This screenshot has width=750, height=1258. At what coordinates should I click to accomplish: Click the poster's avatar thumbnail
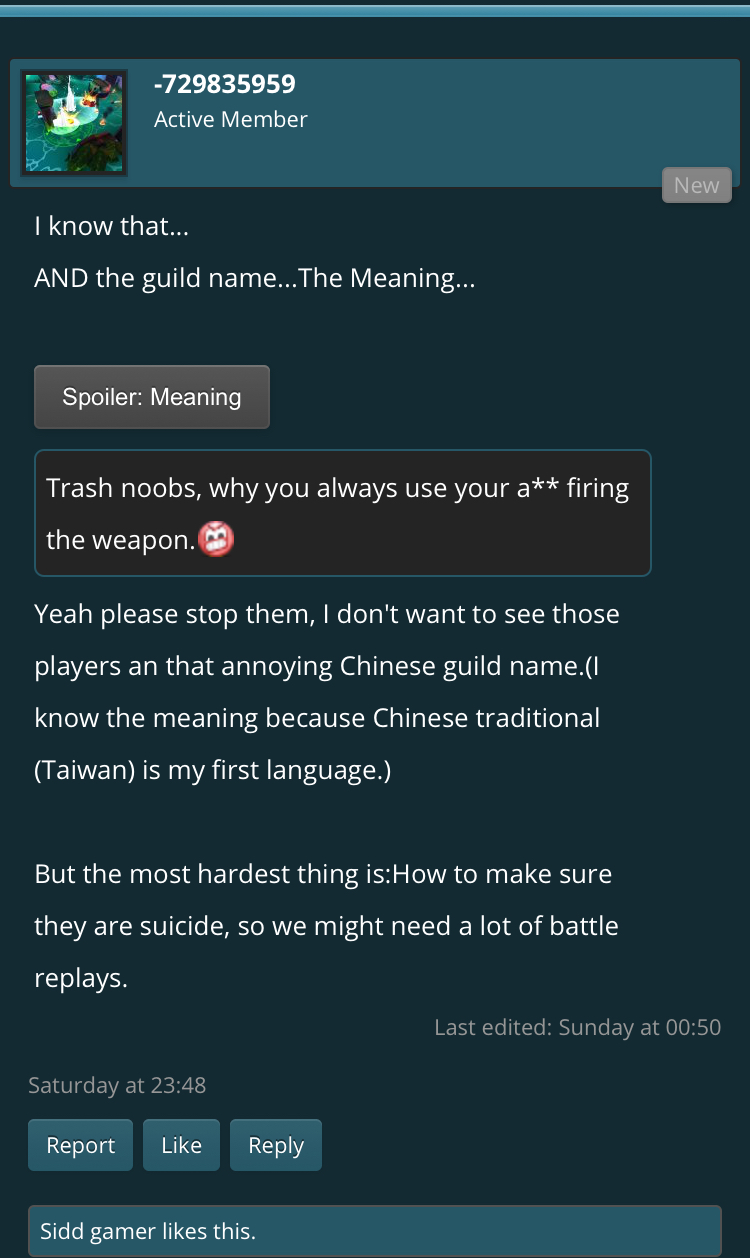tap(74, 123)
